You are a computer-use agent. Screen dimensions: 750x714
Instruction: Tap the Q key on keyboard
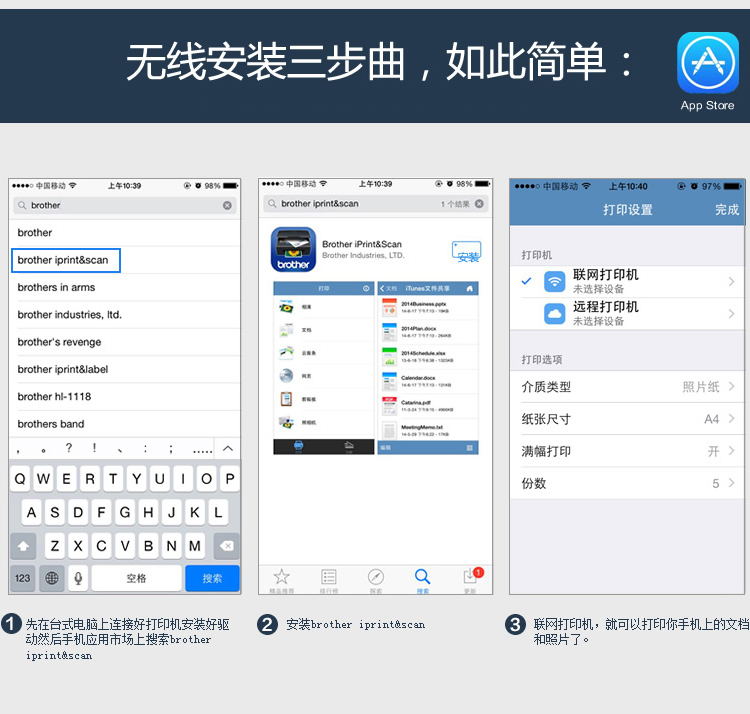[20, 479]
